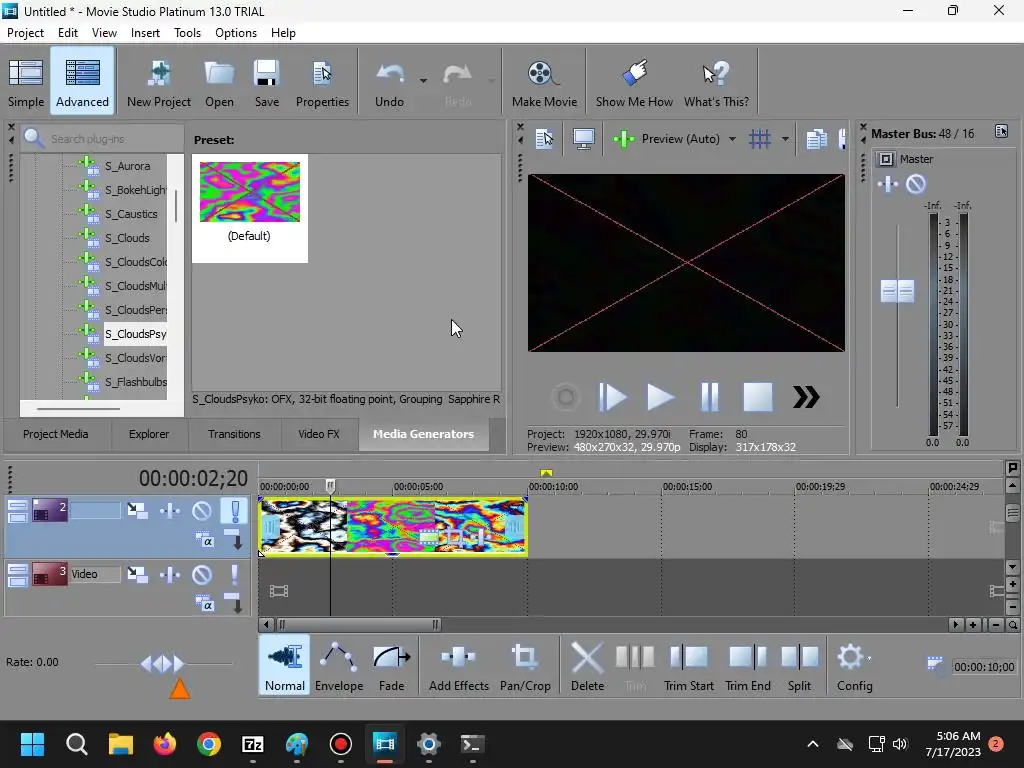The width and height of the screenshot is (1024, 768).
Task: Mute the Master bus
Action: [x=916, y=185]
